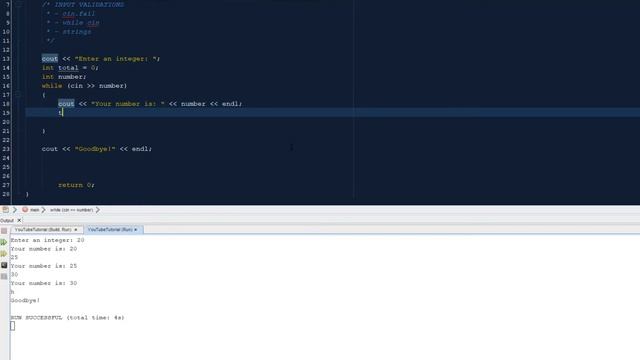This screenshot has width=640, height=360.
Task: Expand the breadcrumb arrow after while (cin >> number)
Action: tap(98, 210)
